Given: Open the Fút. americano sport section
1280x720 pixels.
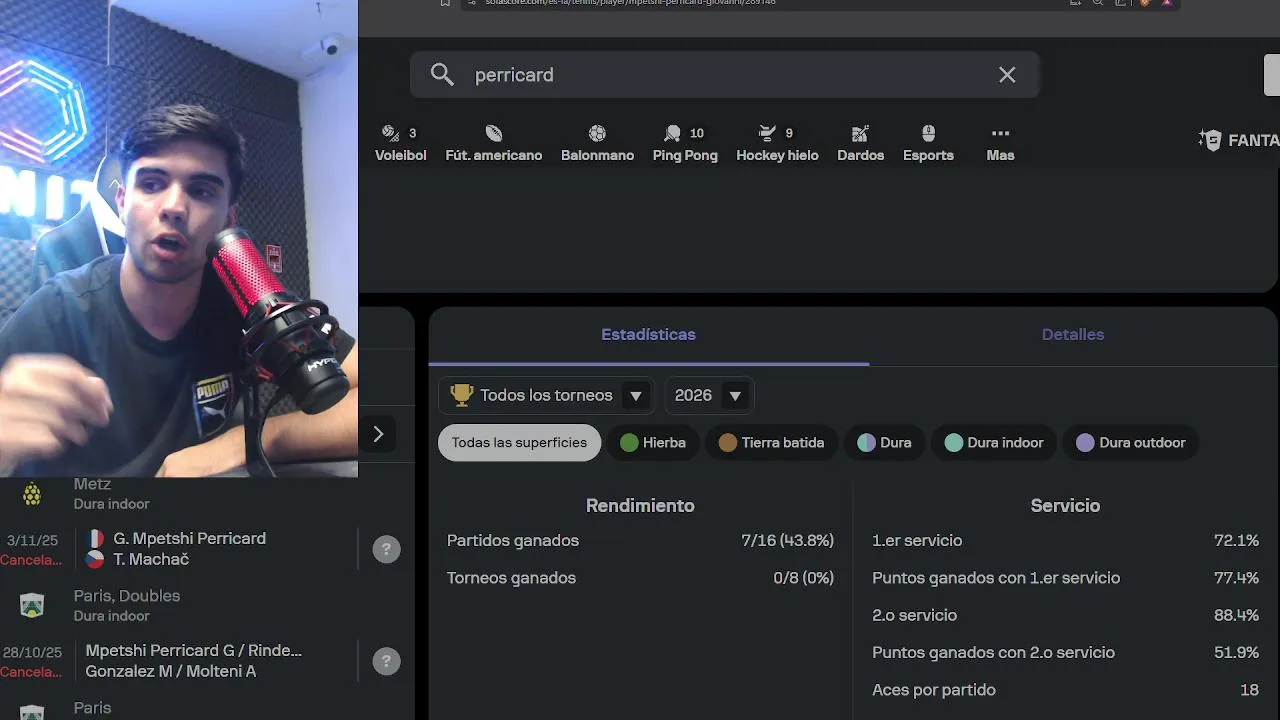Looking at the screenshot, I should [x=494, y=143].
